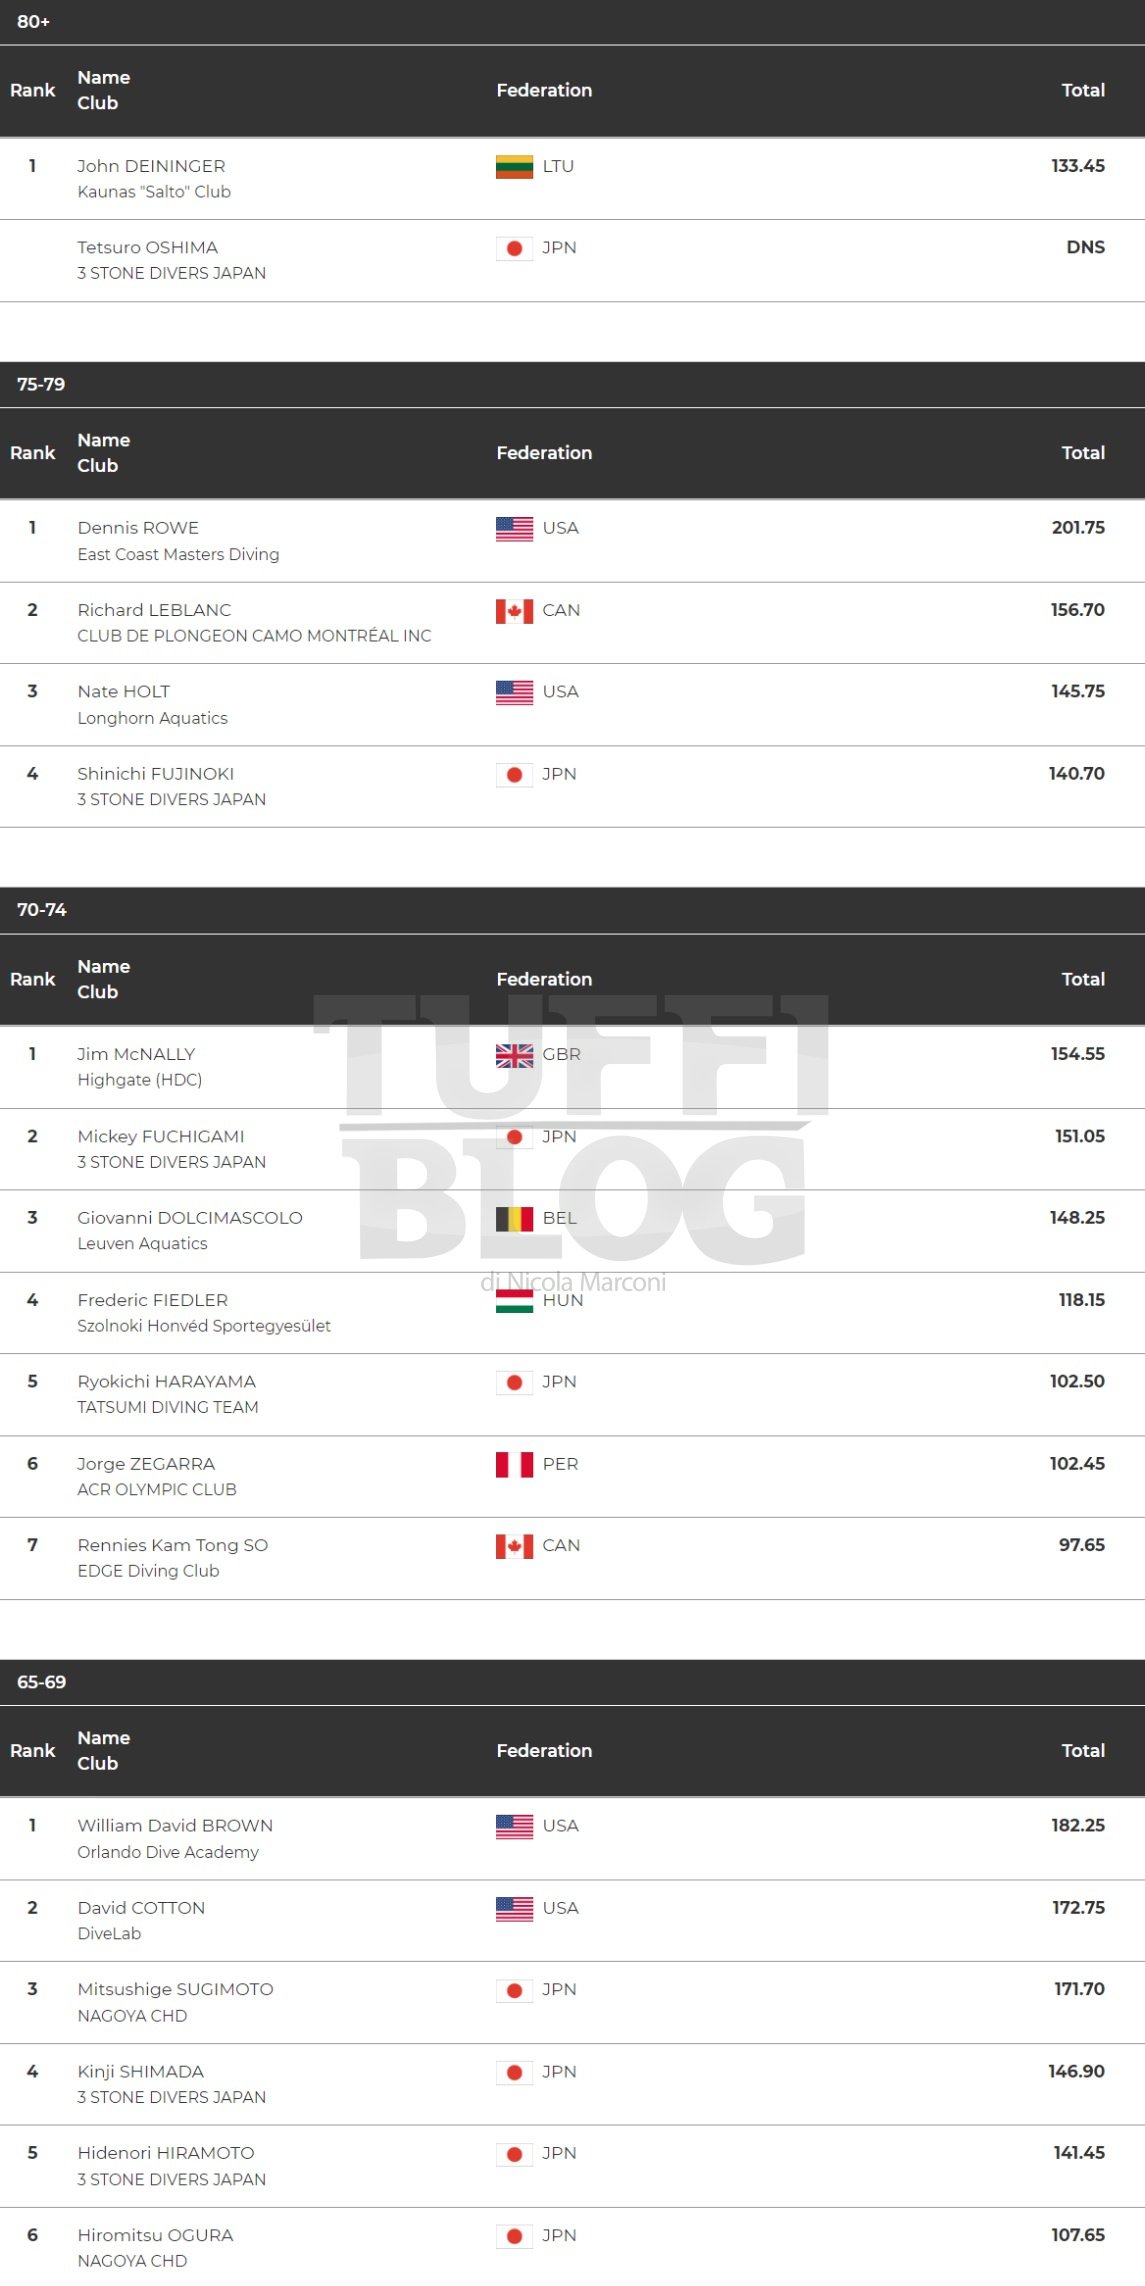Click the Canada flag for Rennies Kam Tong SO
Viewport: 1145px width, 2286px height.
click(x=514, y=1546)
